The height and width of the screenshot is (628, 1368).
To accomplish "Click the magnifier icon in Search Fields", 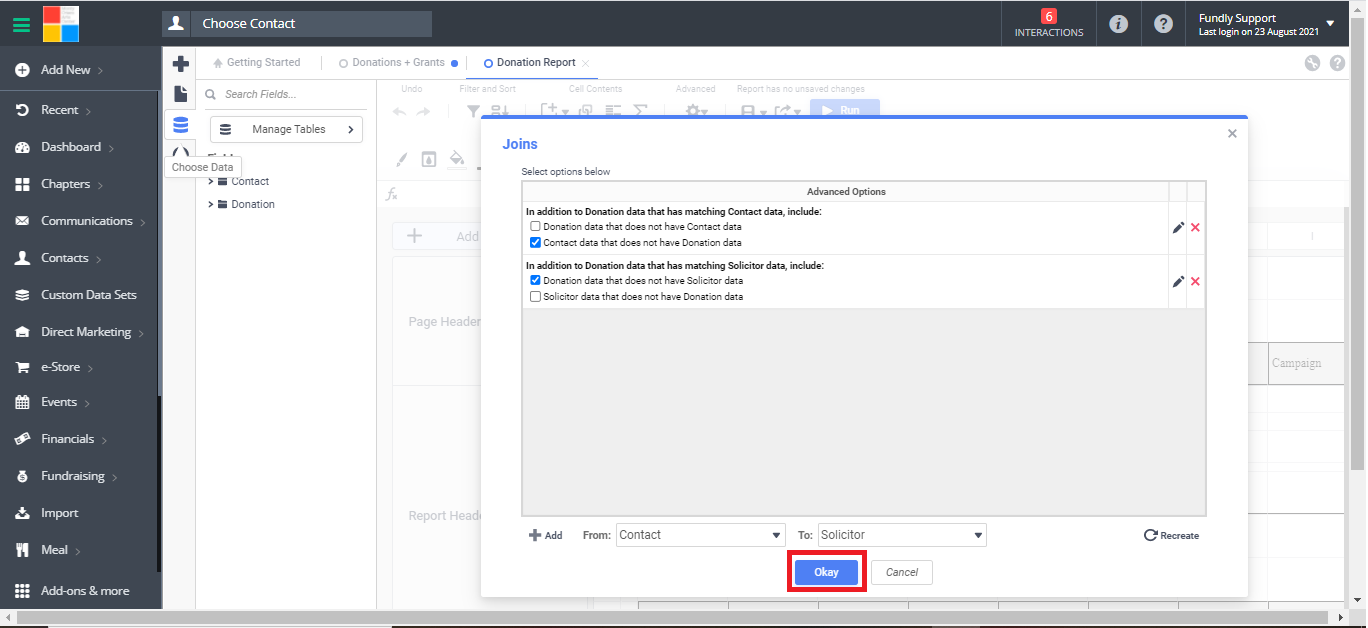I will tap(211, 94).
